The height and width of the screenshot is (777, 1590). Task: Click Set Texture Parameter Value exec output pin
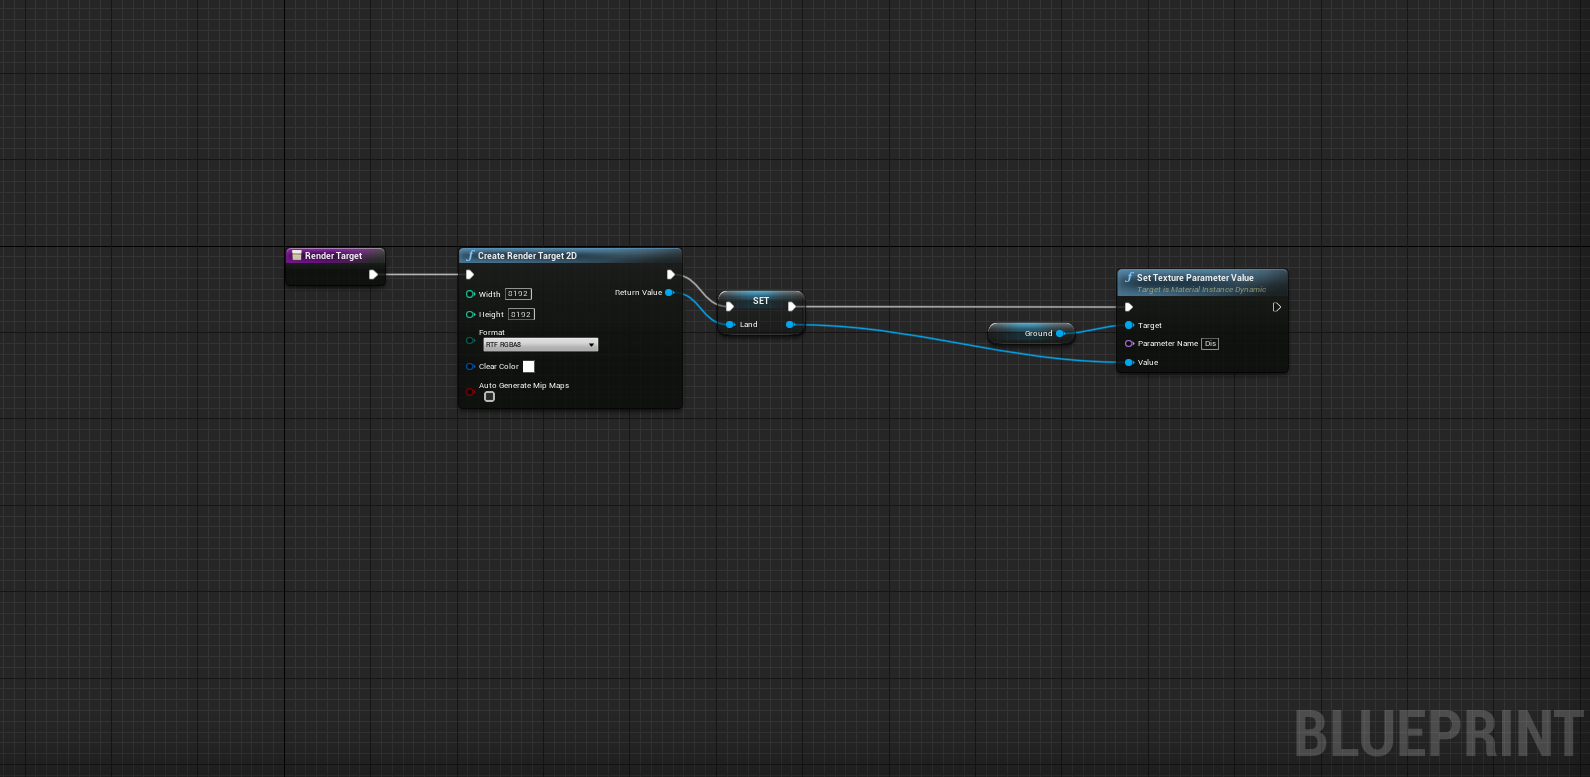(1276, 308)
